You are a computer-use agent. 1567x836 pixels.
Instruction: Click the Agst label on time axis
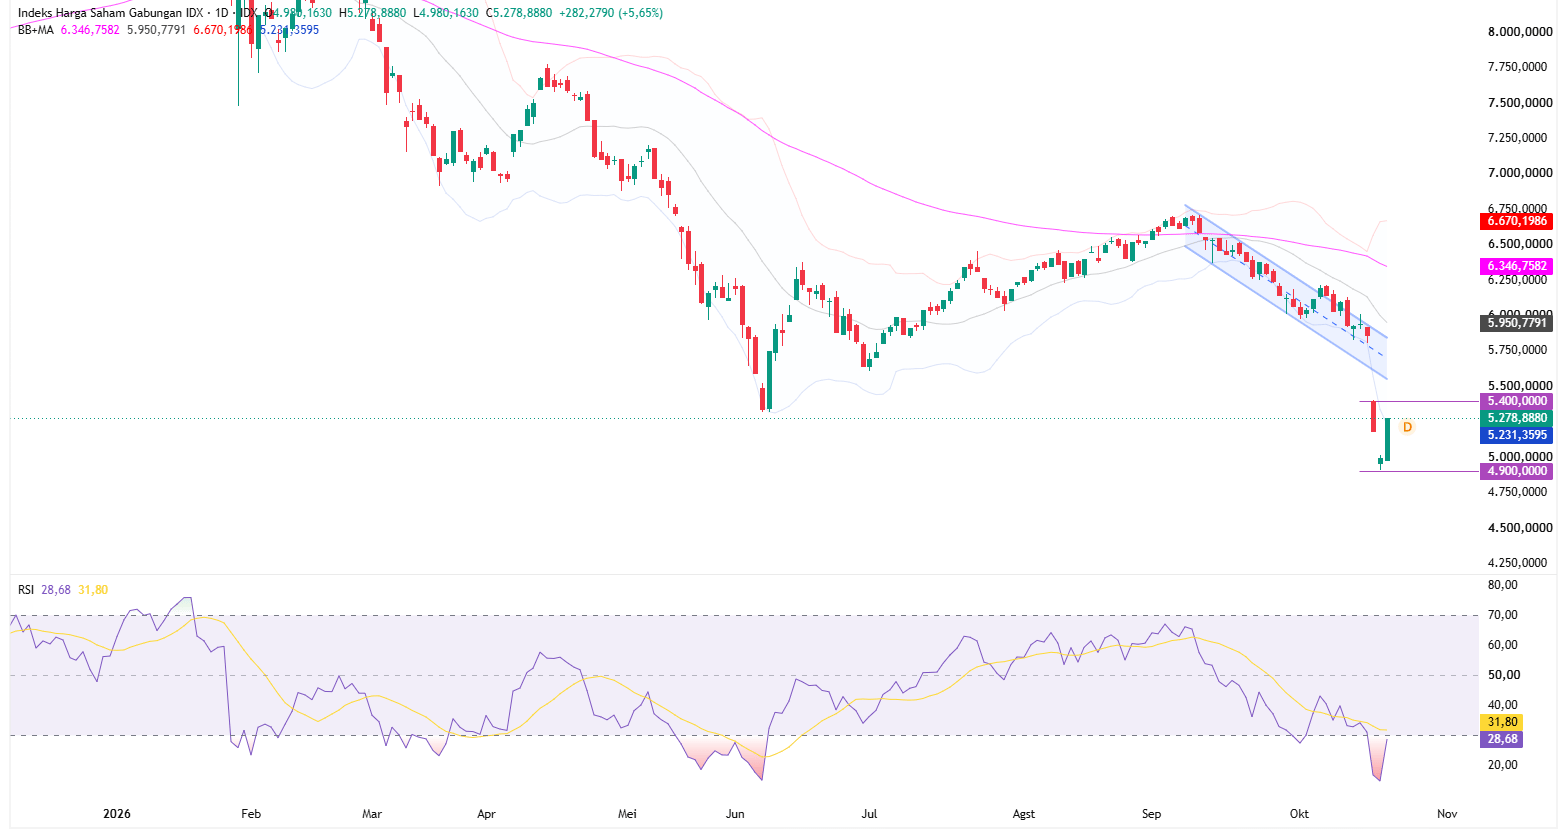1023,814
